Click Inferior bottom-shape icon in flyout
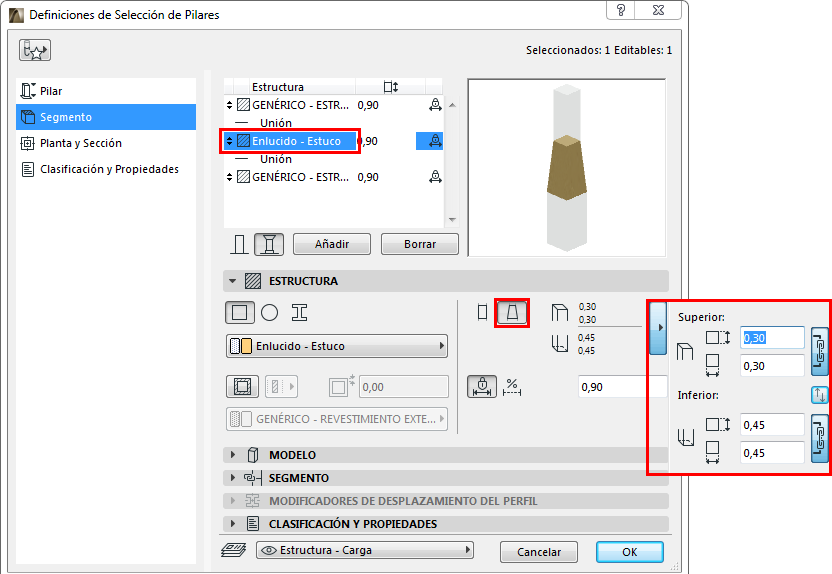 (x=686, y=437)
